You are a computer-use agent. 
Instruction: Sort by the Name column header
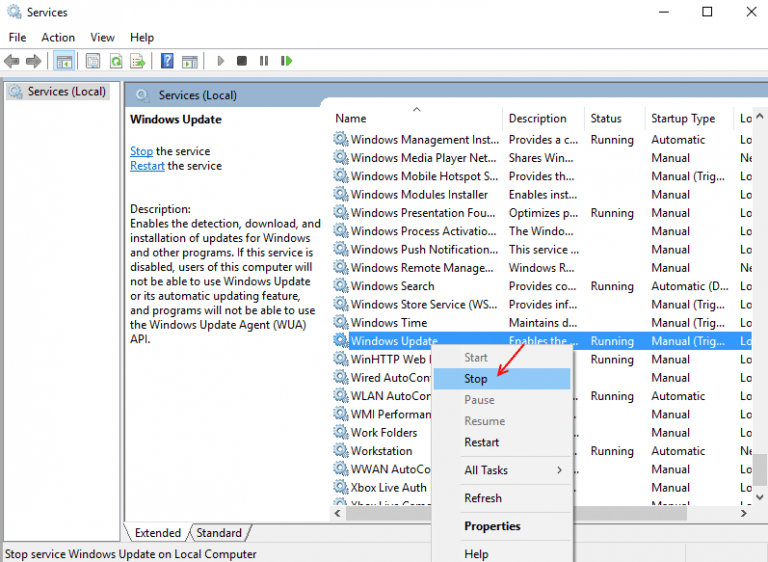pyautogui.click(x=417, y=118)
